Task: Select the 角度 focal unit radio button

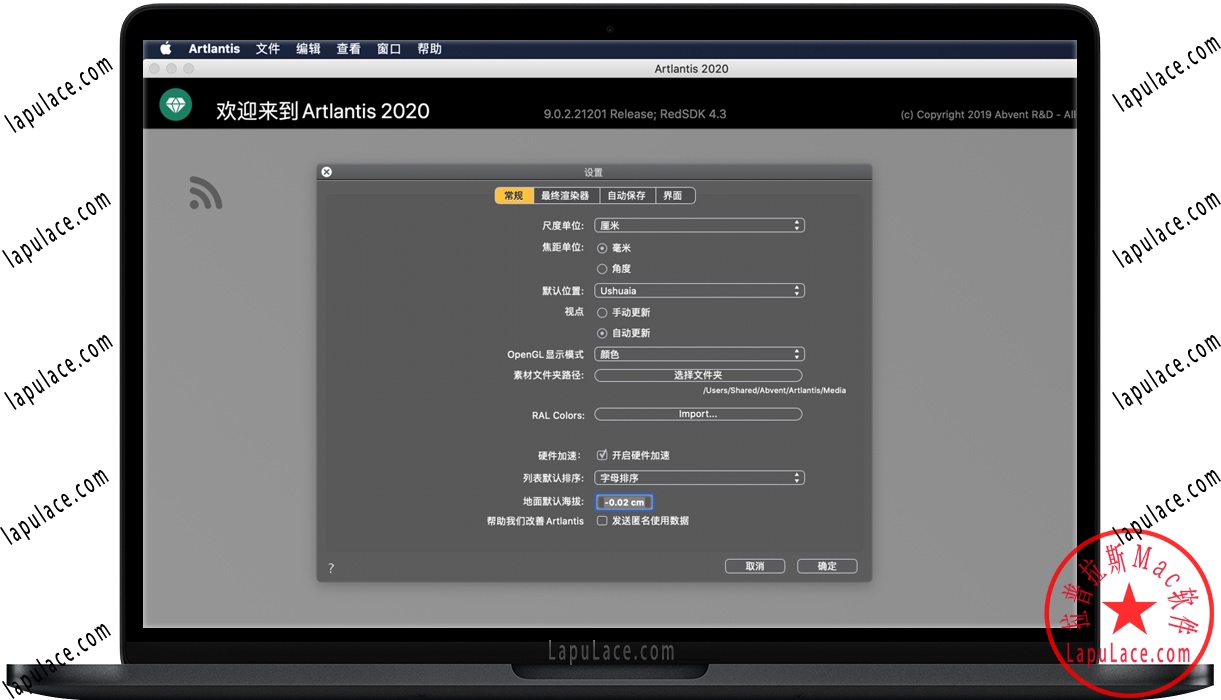Action: point(602,268)
